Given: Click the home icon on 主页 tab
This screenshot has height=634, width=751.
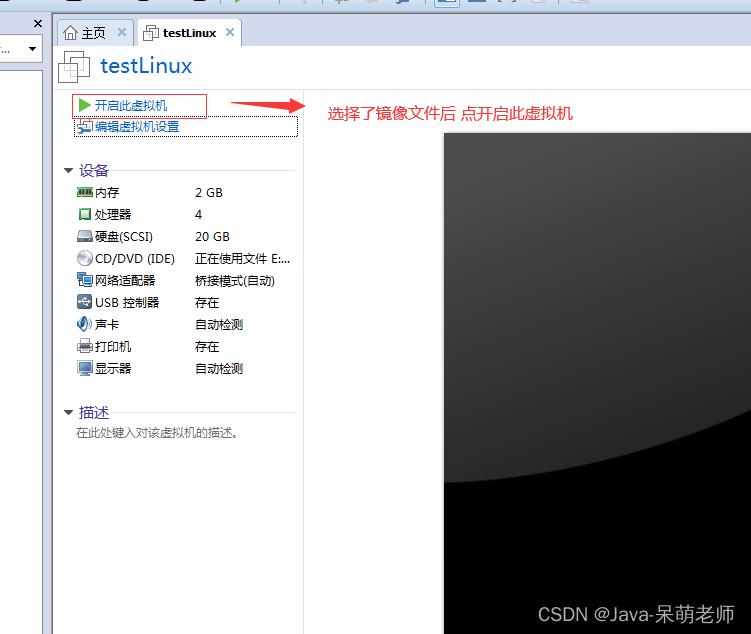Looking at the screenshot, I should (x=70, y=33).
